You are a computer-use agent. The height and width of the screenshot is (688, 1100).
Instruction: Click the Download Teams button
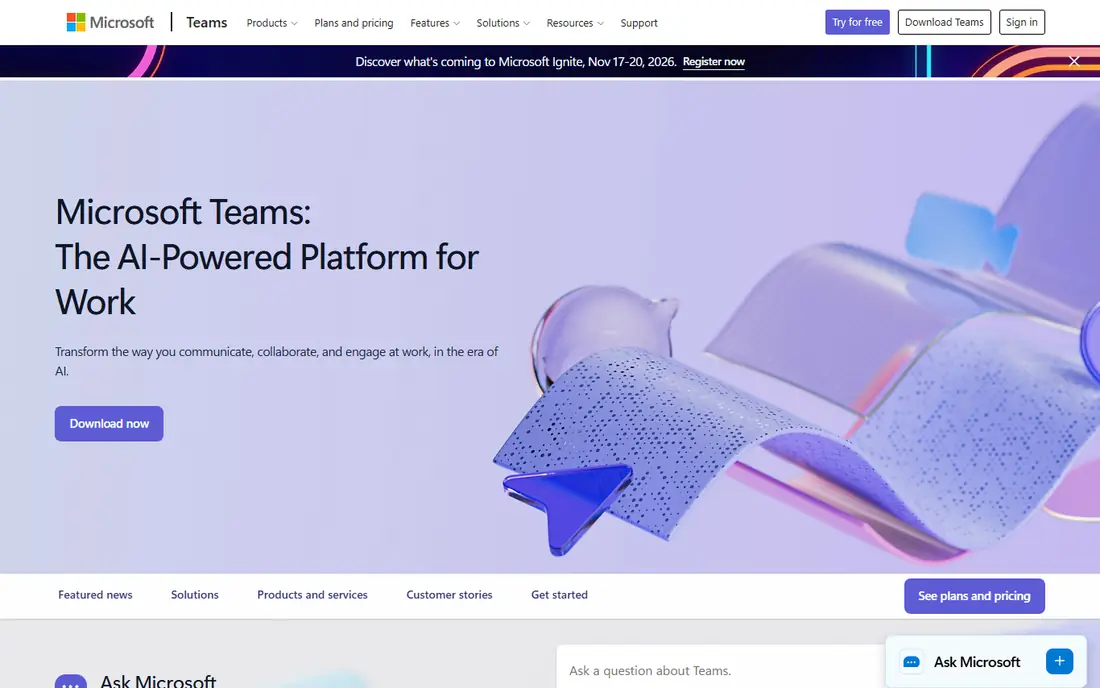tap(944, 22)
